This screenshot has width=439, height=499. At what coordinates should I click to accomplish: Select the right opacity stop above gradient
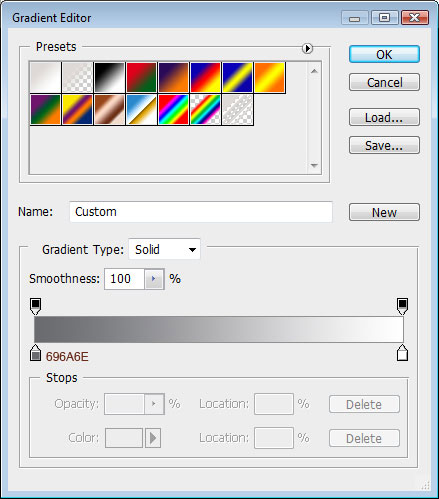[x=402, y=306]
